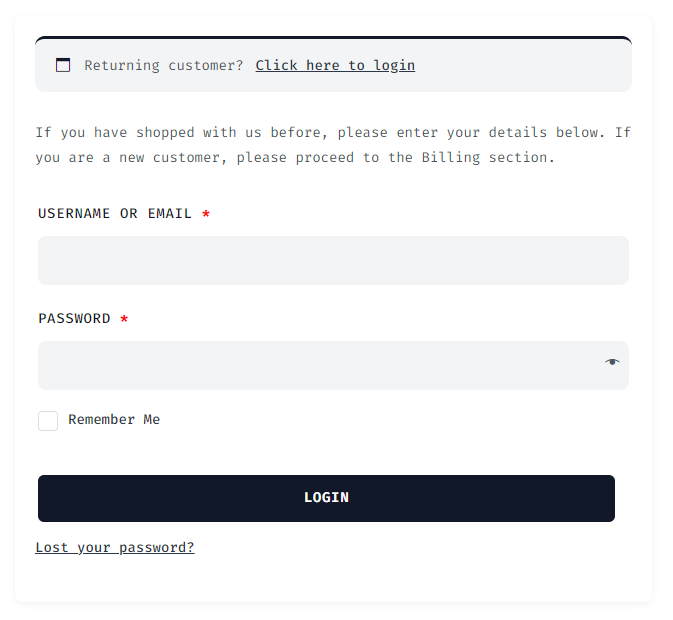
Task: Focus the Password input field
Action: (320, 366)
